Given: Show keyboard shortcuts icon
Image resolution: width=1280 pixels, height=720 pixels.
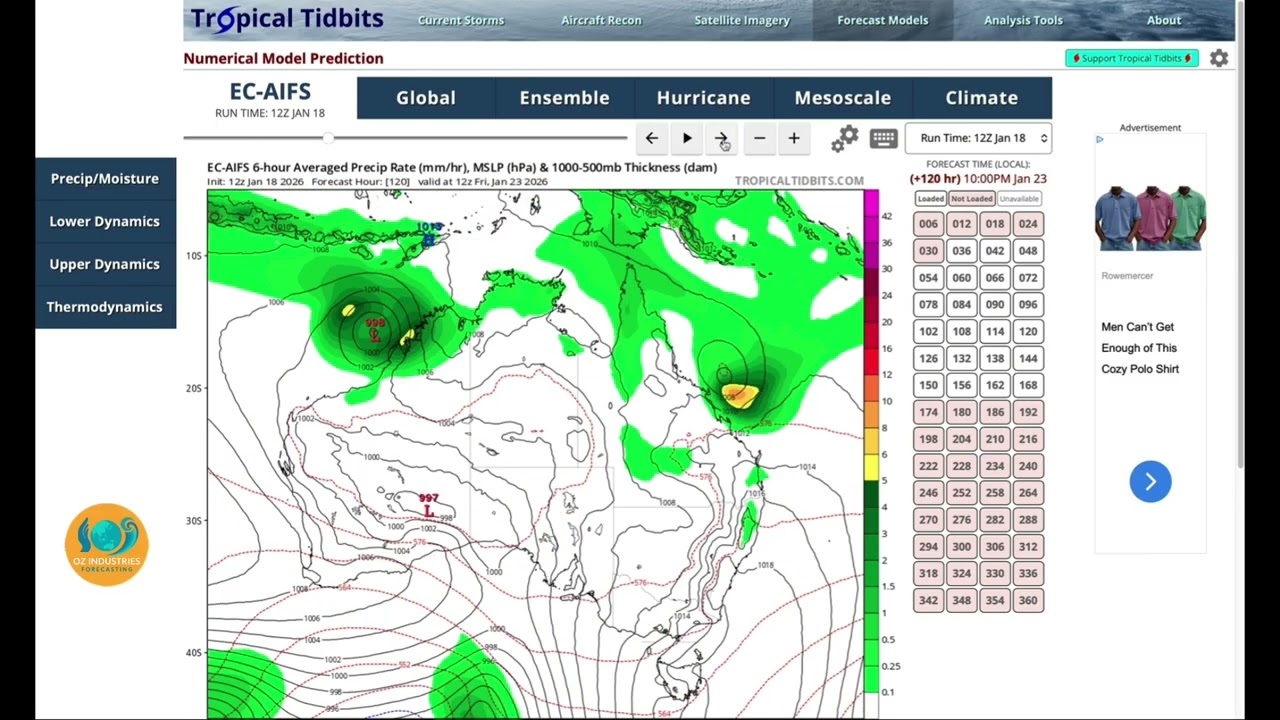Looking at the screenshot, I should [x=883, y=139].
